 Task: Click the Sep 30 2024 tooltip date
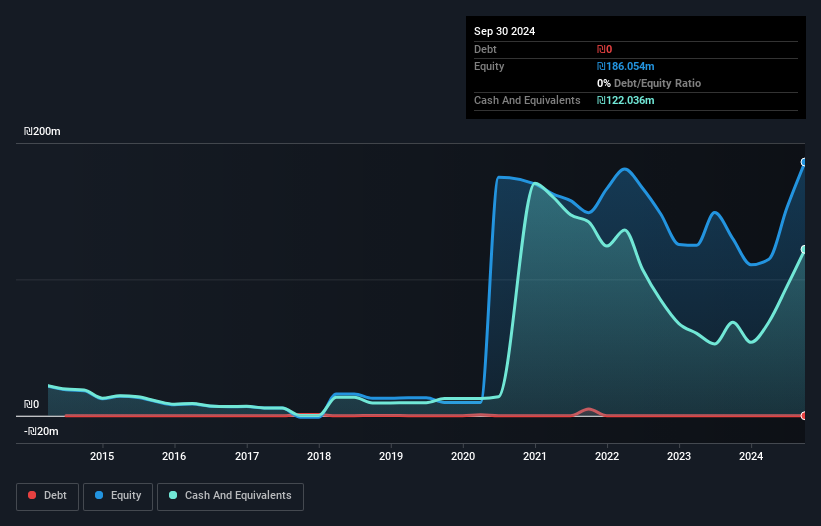pos(504,31)
